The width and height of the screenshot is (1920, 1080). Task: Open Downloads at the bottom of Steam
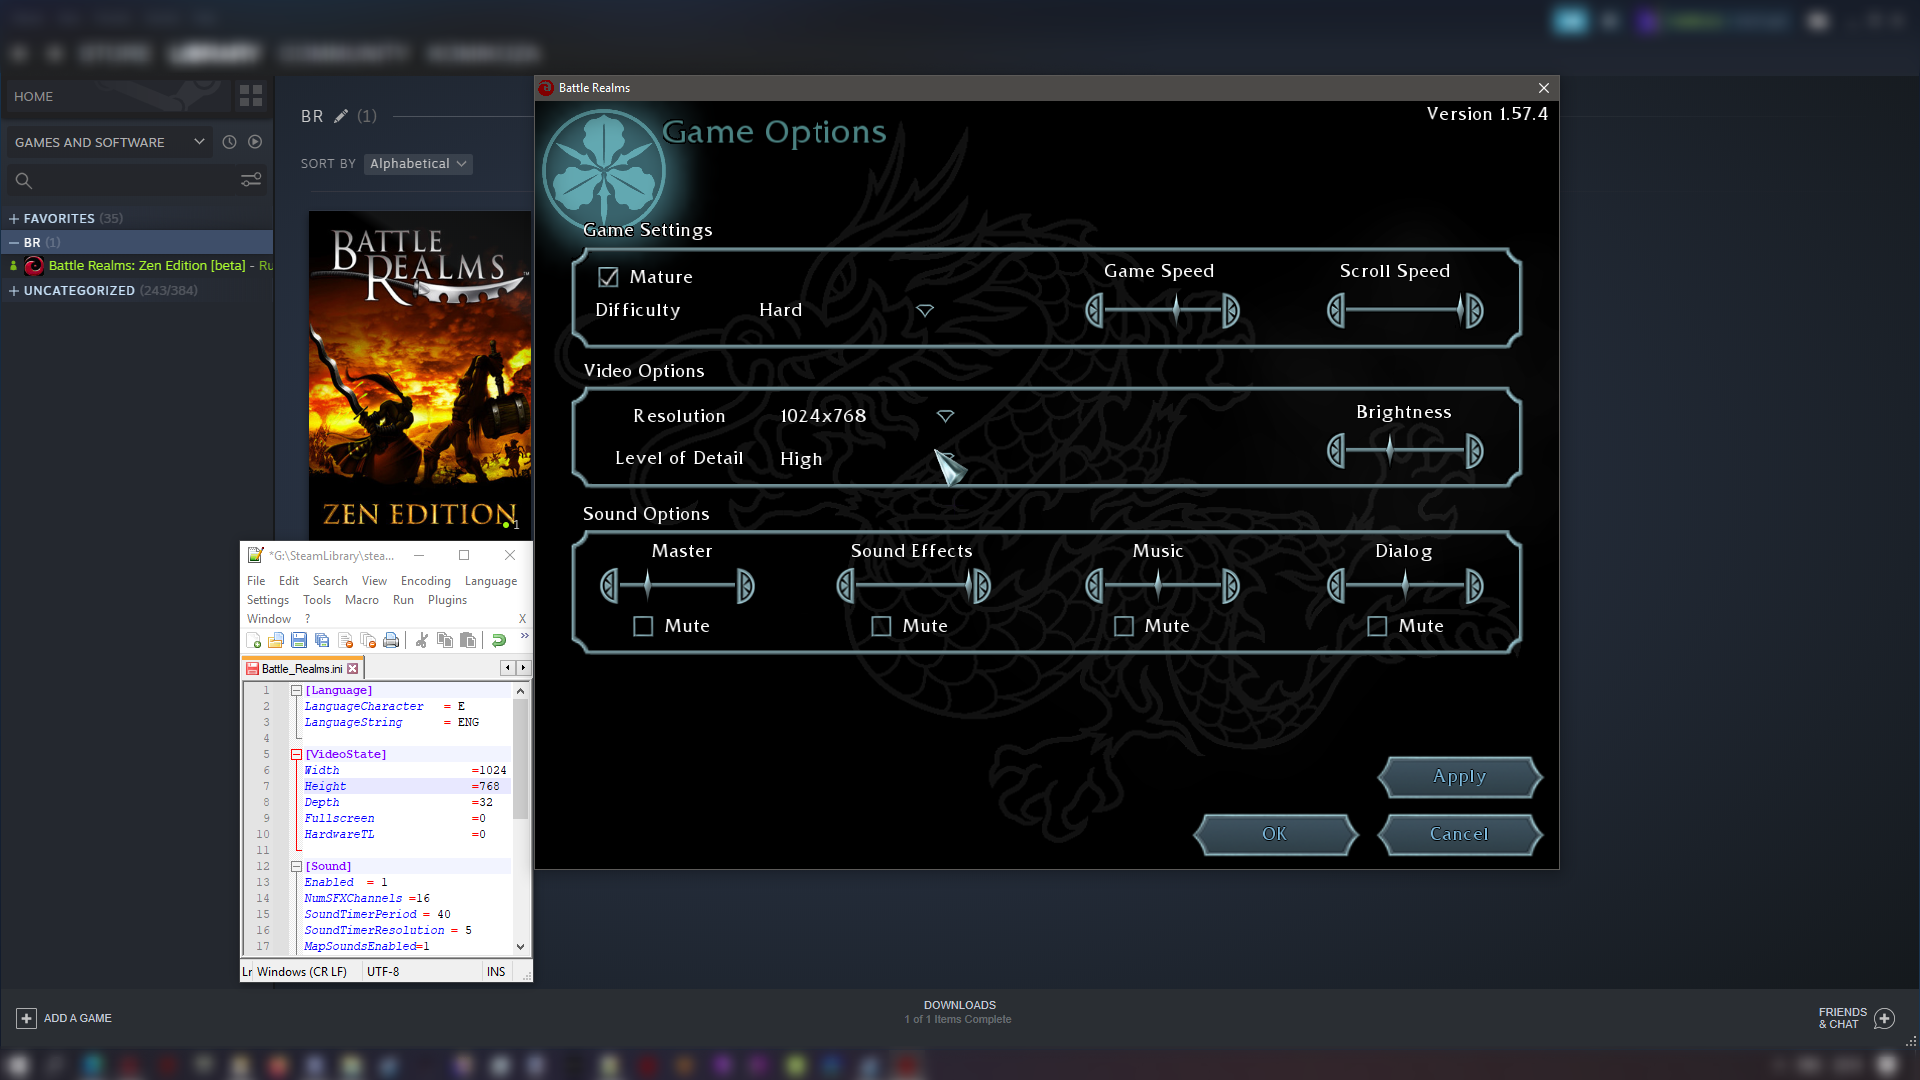click(959, 1012)
